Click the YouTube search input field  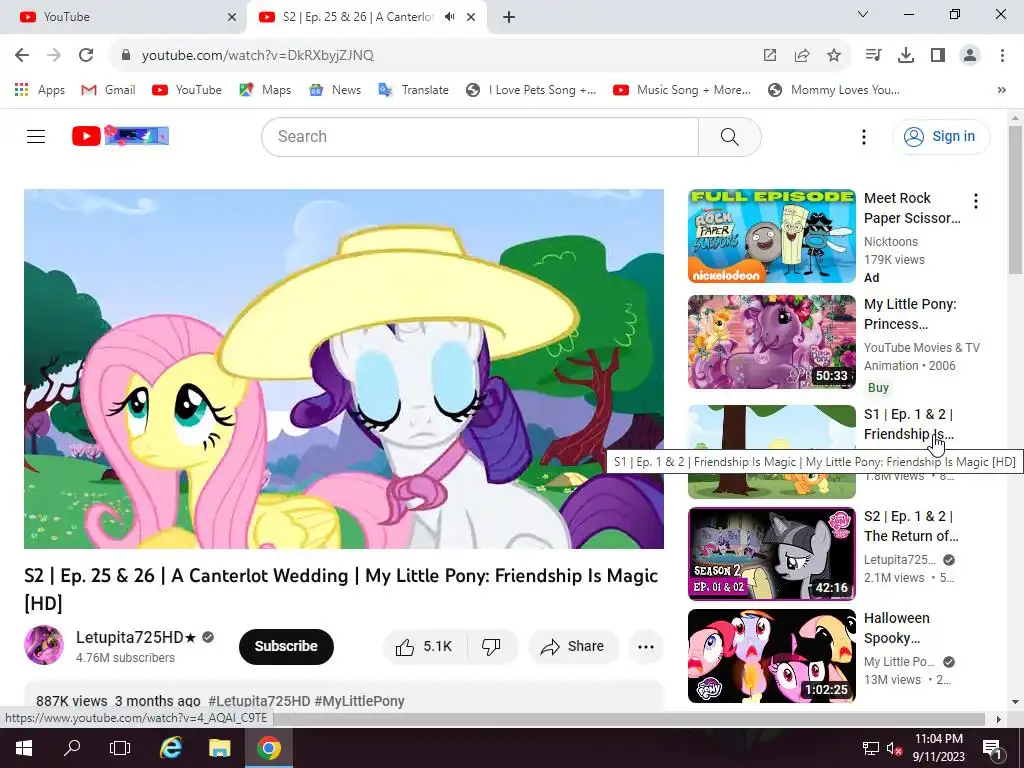coord(480,136)
